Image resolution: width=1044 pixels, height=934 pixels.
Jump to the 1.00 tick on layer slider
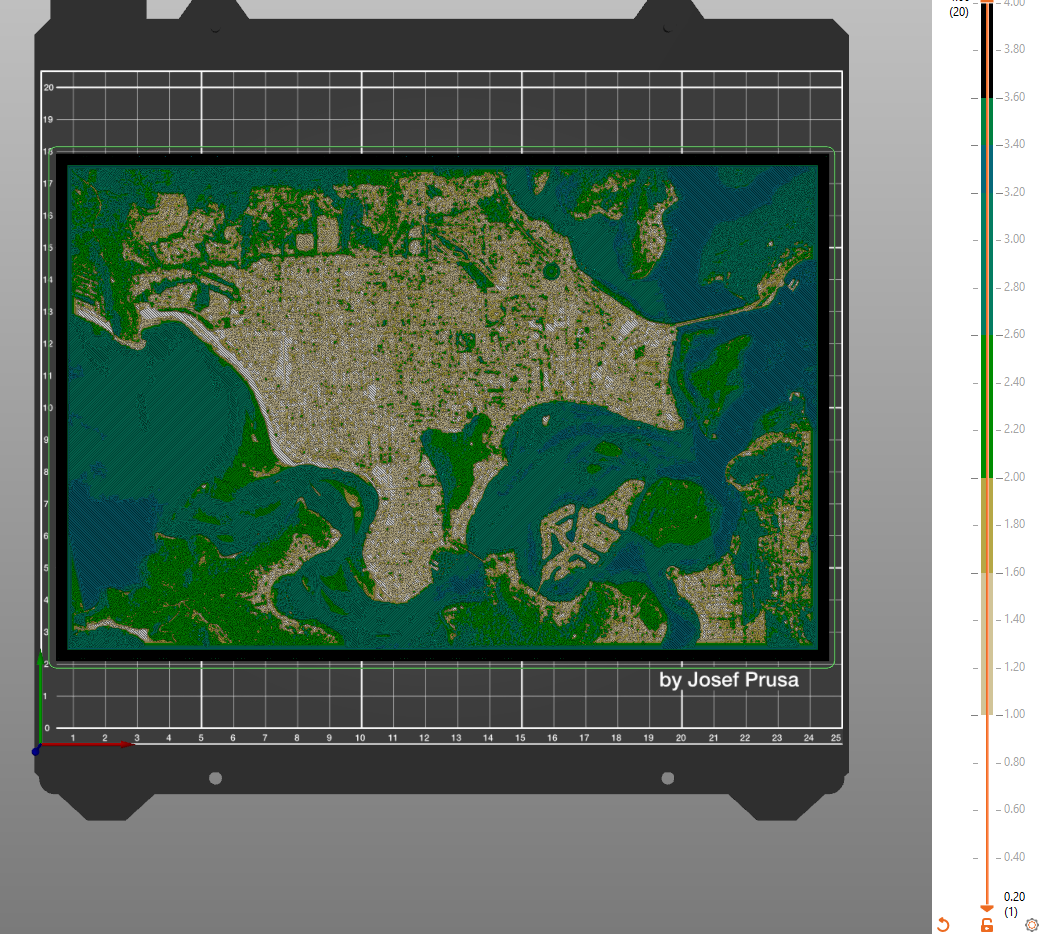coord(987,715)
